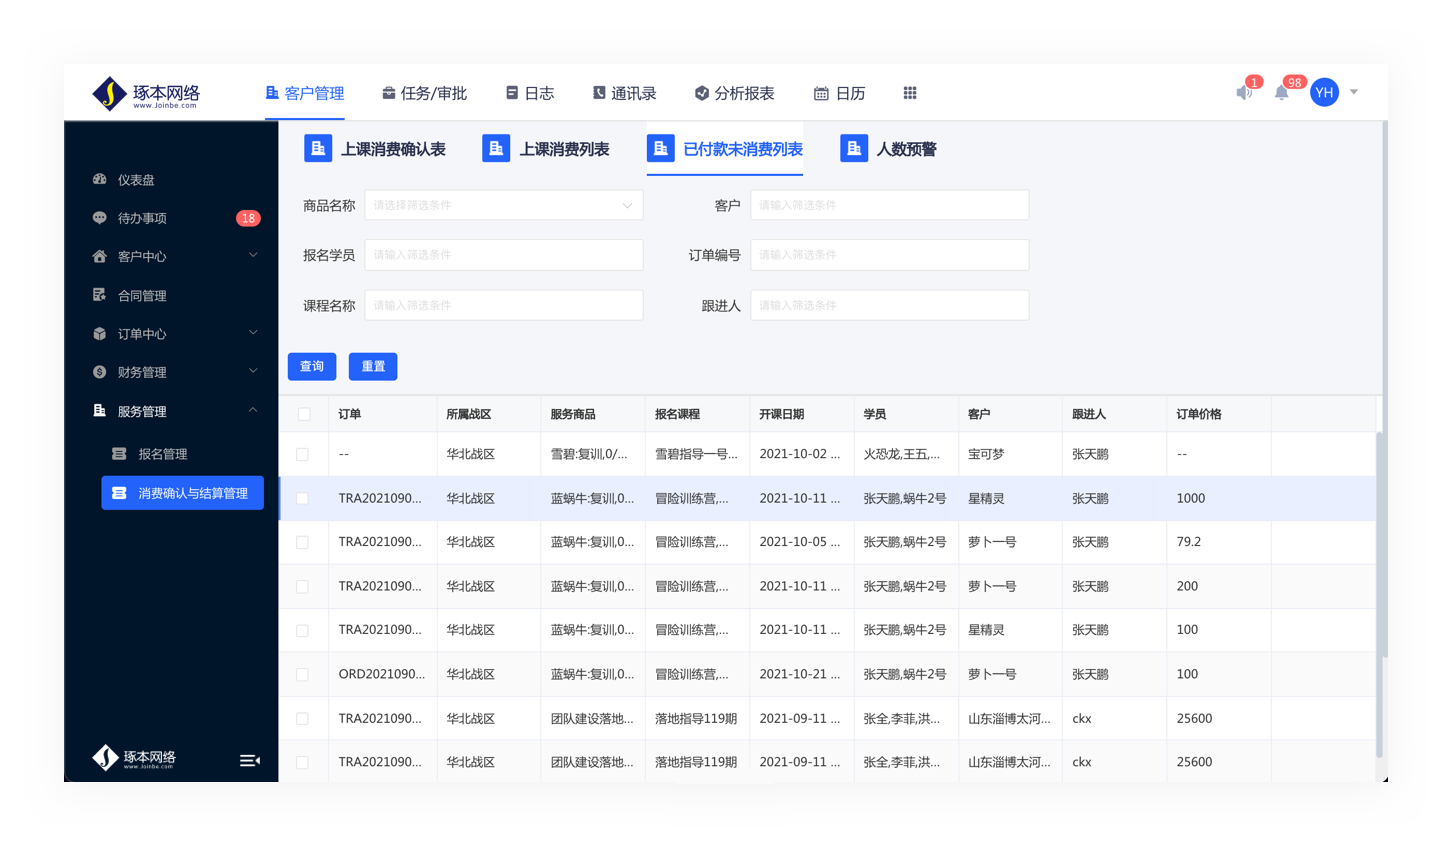Image resolution: width=1452 pixels, height=848 pixels.
Task: Switch to 人数预警 tab
Action: click(x=889, y=149)
